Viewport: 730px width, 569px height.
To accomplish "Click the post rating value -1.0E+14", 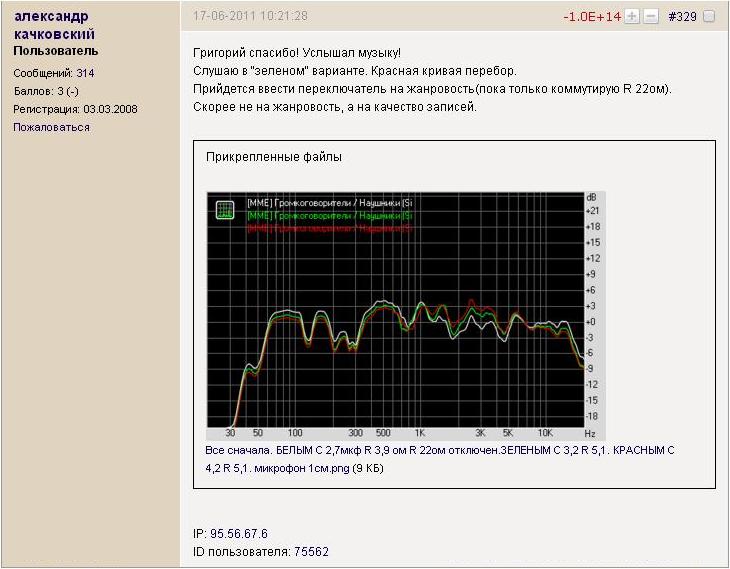I will [x=591, y=17].
